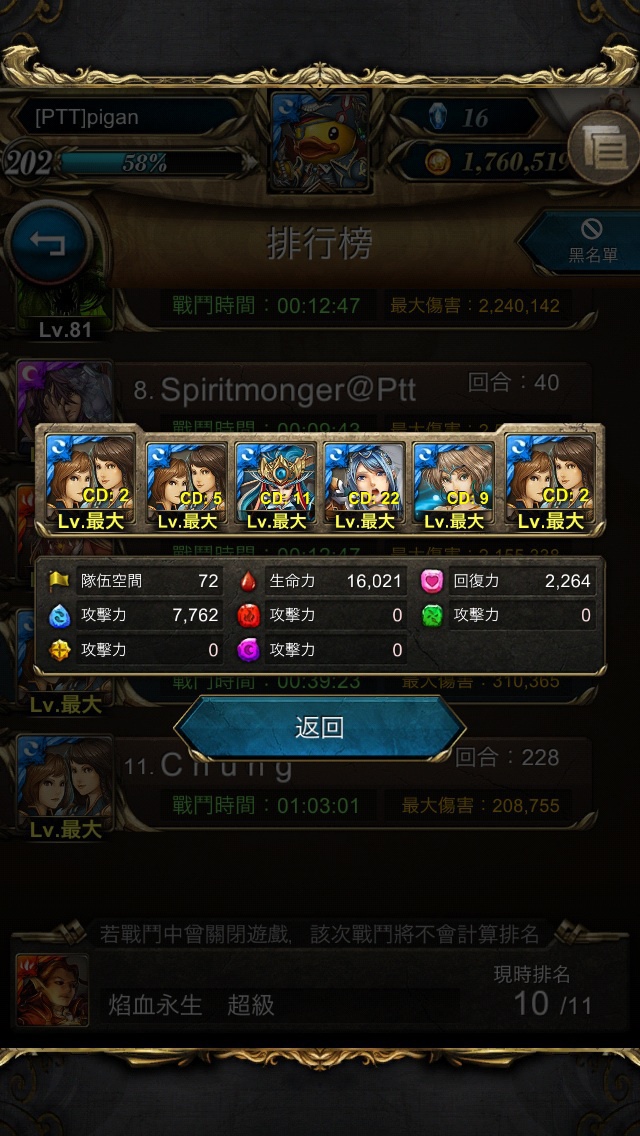Tap the purple dark attack icon
This screenshot has width=640, height=1136.
click(249, 650)
